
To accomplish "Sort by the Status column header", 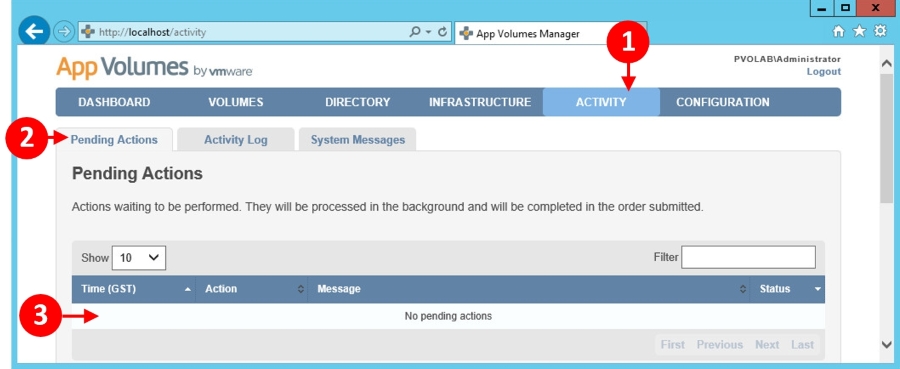I will point(788,289).
